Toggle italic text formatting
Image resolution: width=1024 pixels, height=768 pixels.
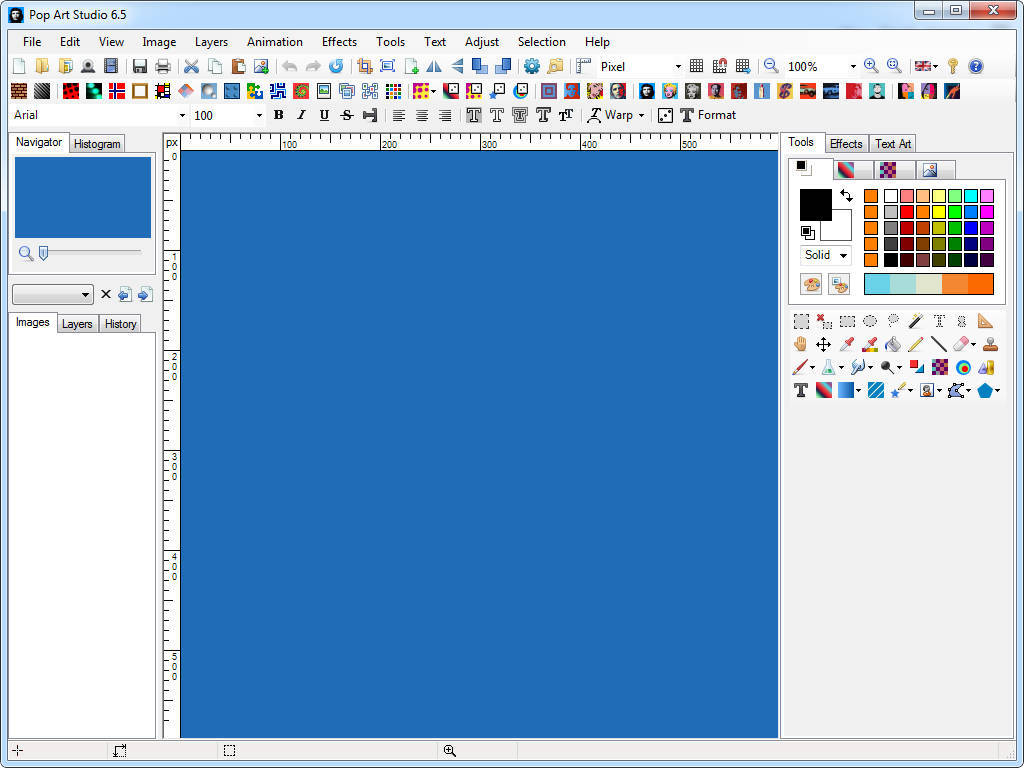pyautogui.click(x=300, y=115)
